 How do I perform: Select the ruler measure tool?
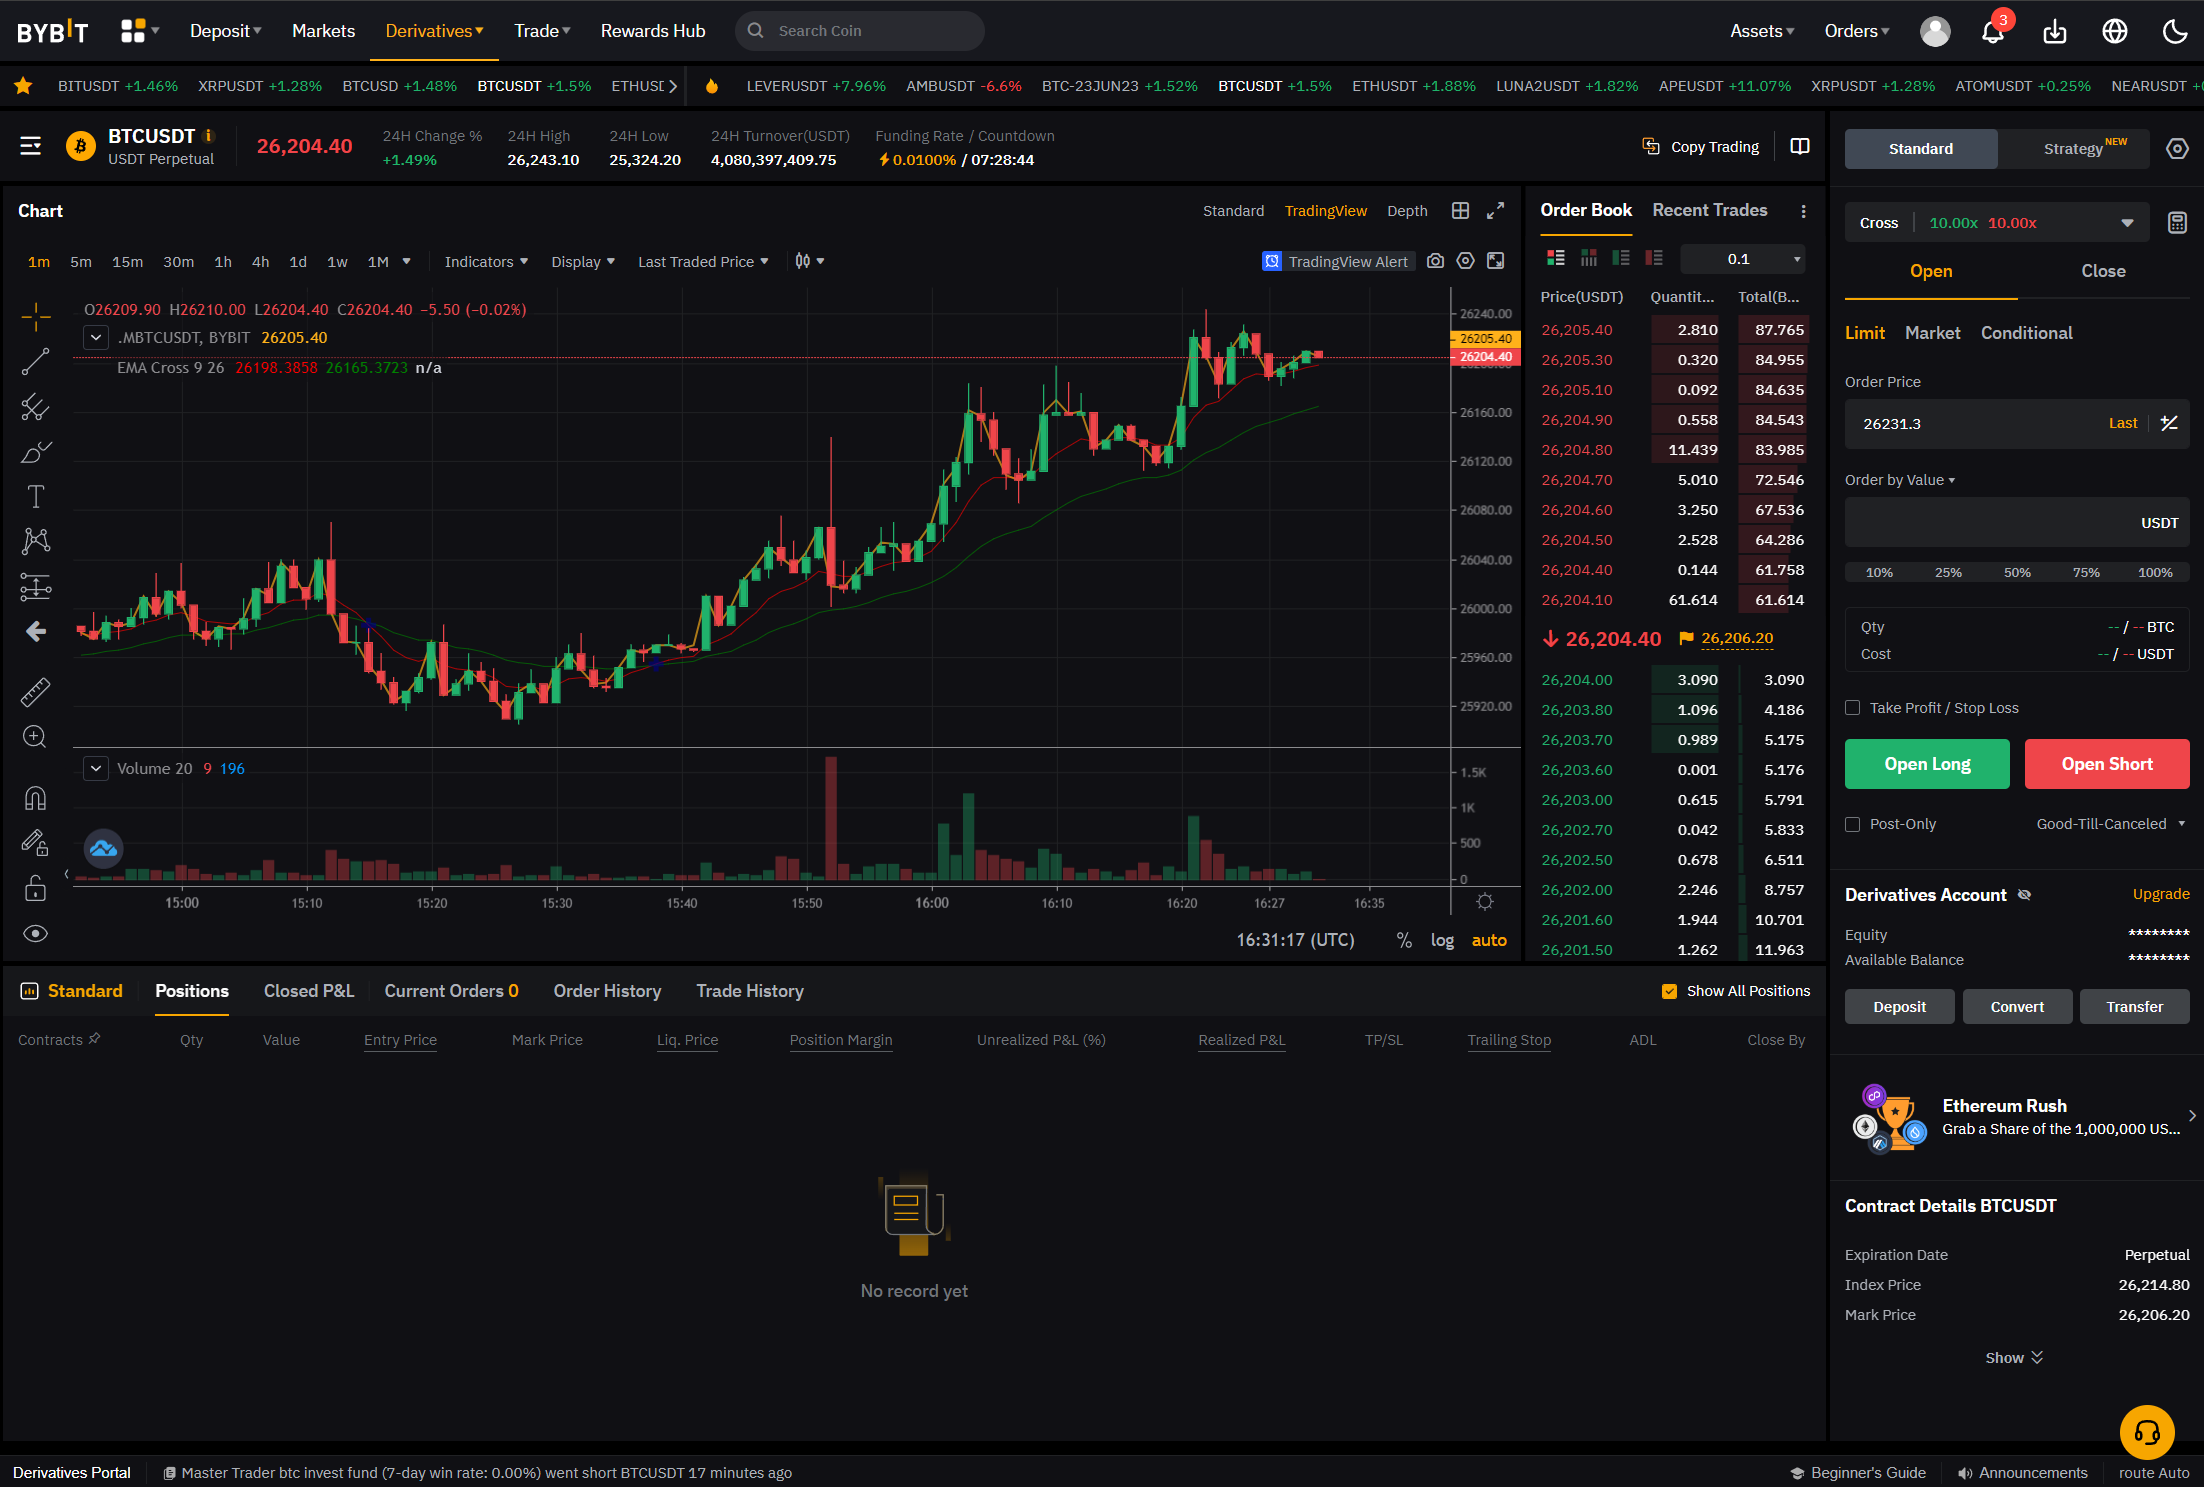36,692
